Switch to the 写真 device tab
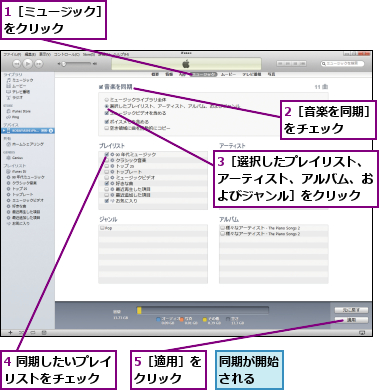Image resolution: width=379 pixels, height=390 pixels. [271, 75]
